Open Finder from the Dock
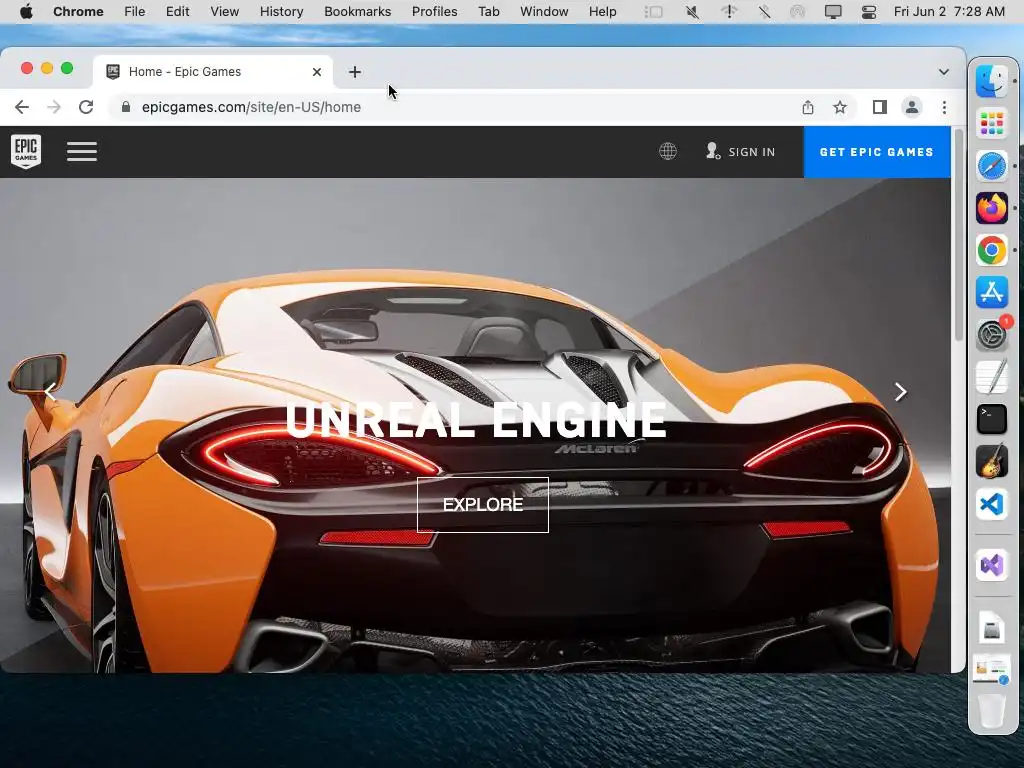1024x768 pixels. (991, 81)
